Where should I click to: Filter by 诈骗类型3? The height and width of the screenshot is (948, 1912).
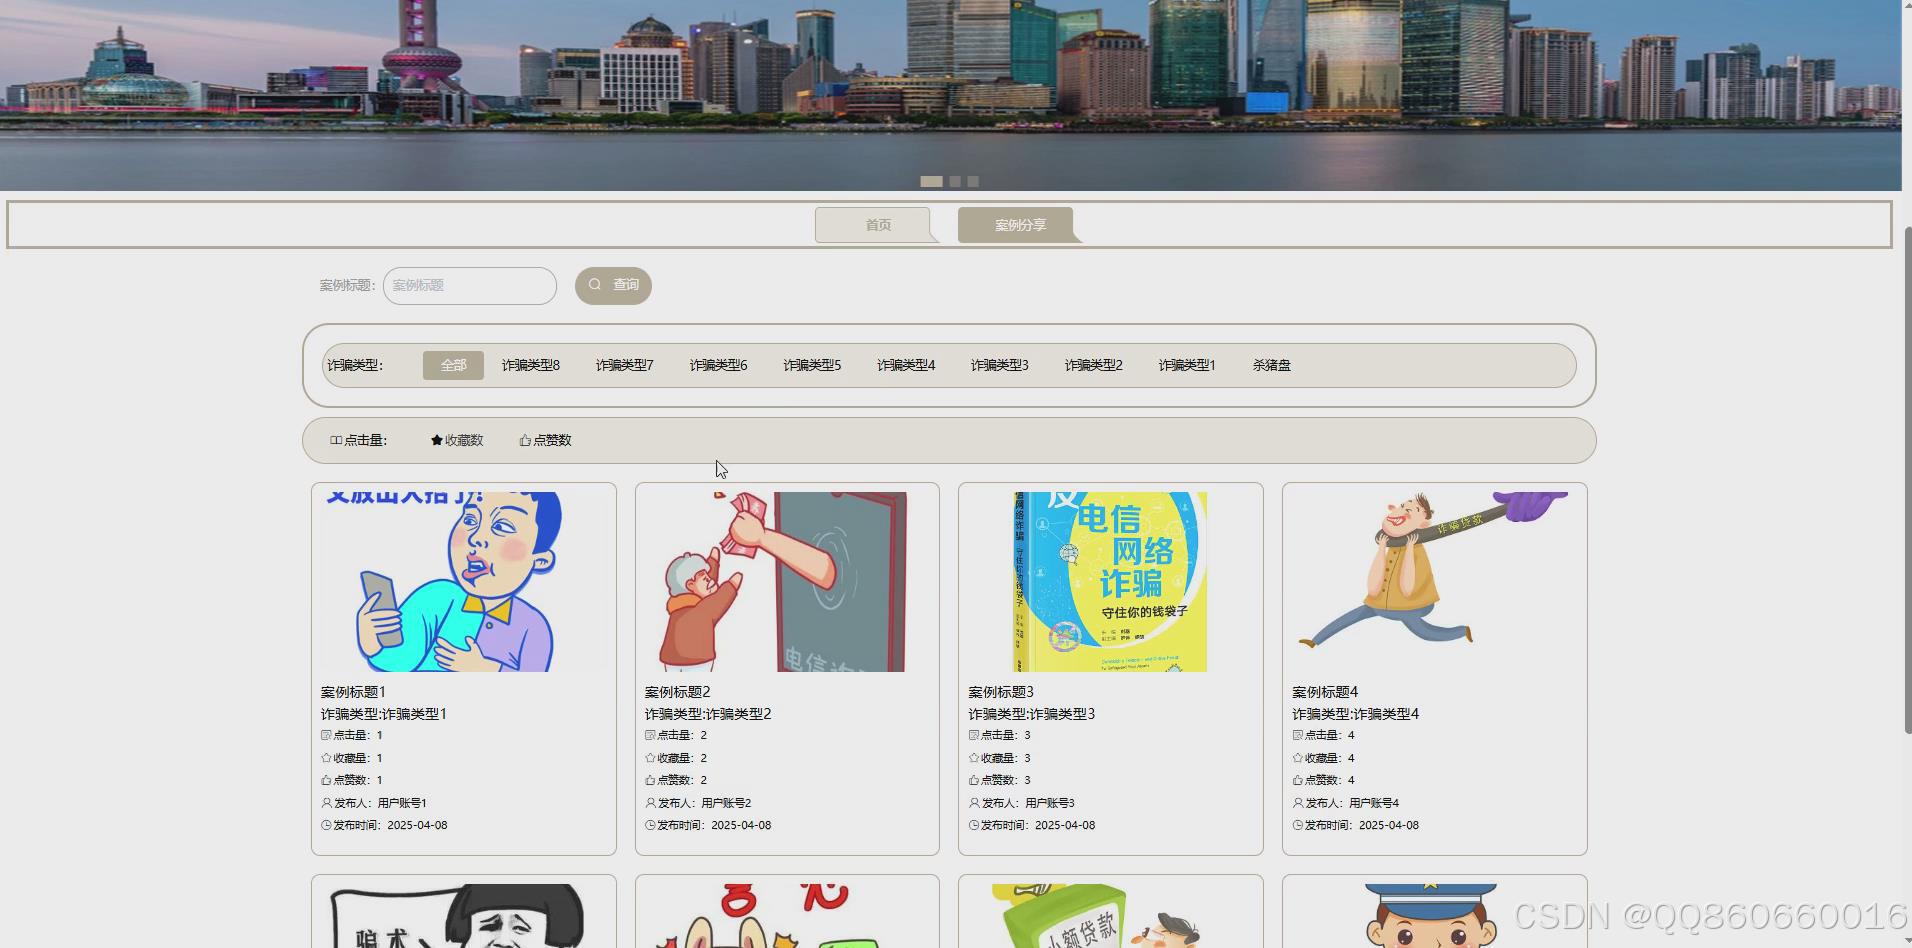pyautogui.click(x=1000, y=366)
